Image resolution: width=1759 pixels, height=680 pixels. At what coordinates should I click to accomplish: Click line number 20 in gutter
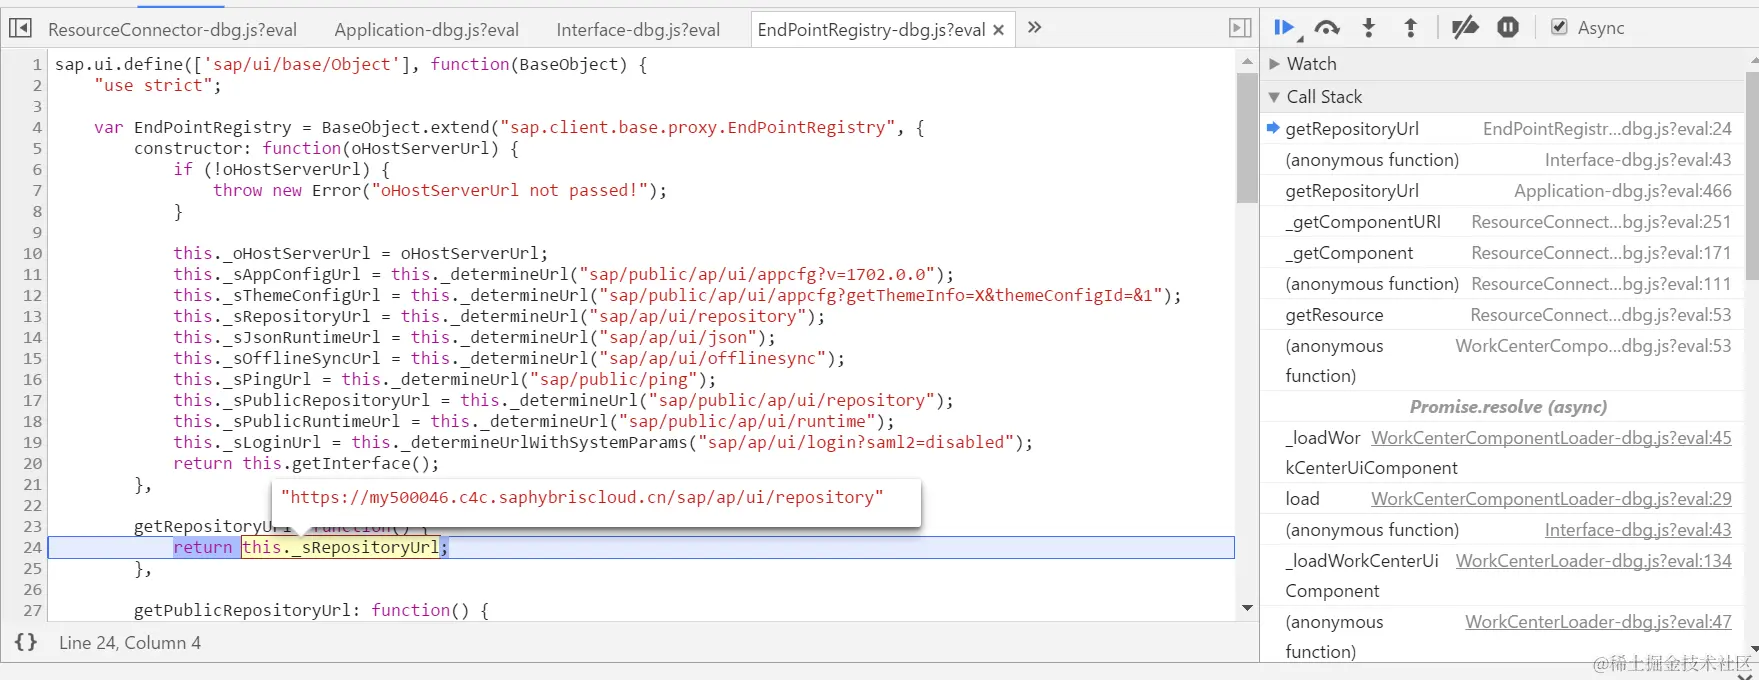point(32,464)
